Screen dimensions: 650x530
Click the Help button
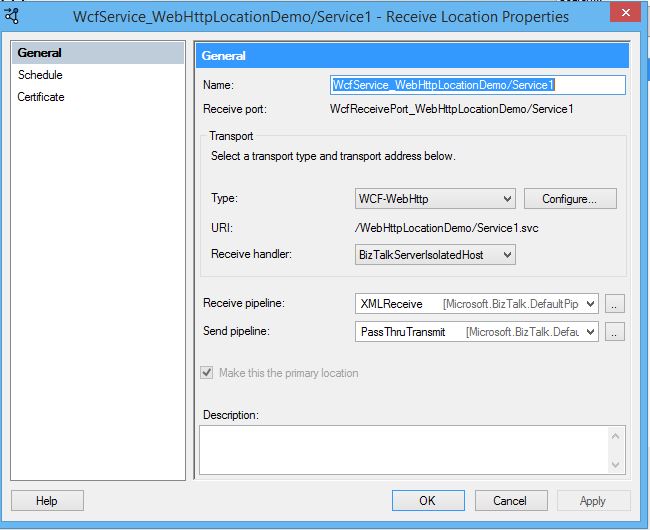[x=47, y=501]
